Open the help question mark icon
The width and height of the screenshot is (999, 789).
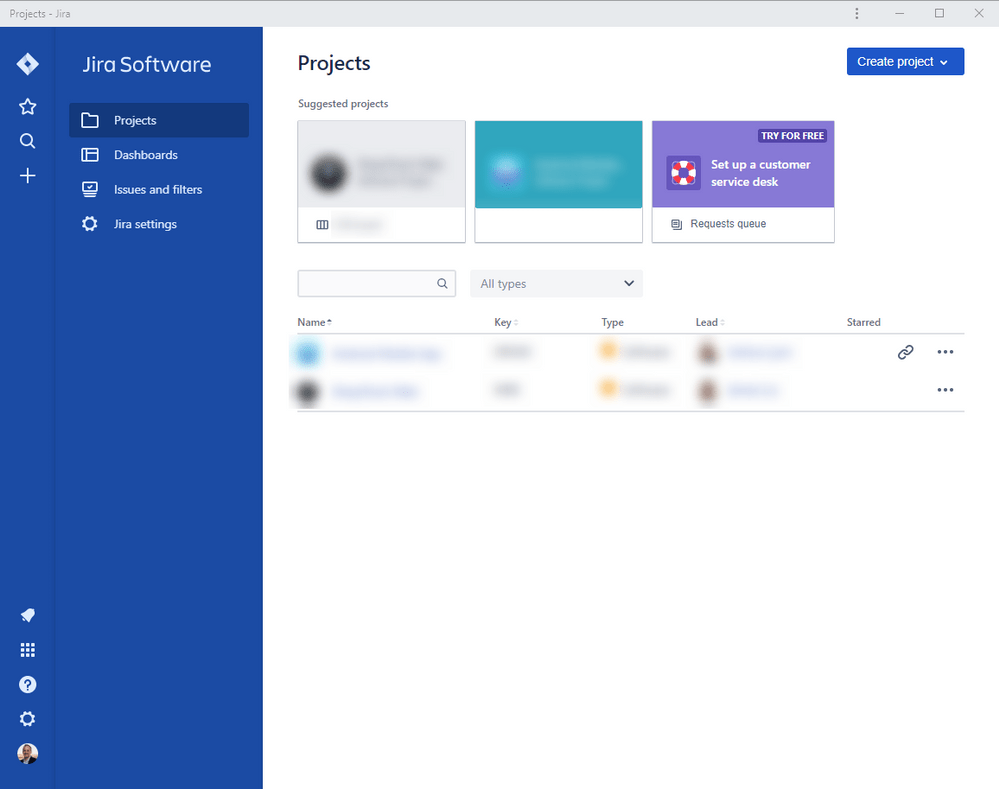(27, 684)
